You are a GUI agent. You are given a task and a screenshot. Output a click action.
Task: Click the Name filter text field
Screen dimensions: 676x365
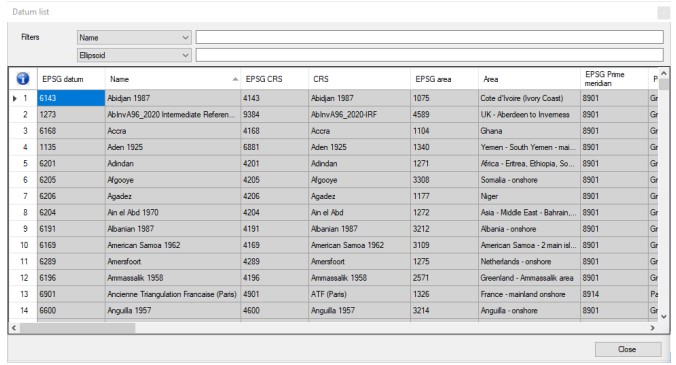coord(429,37)
